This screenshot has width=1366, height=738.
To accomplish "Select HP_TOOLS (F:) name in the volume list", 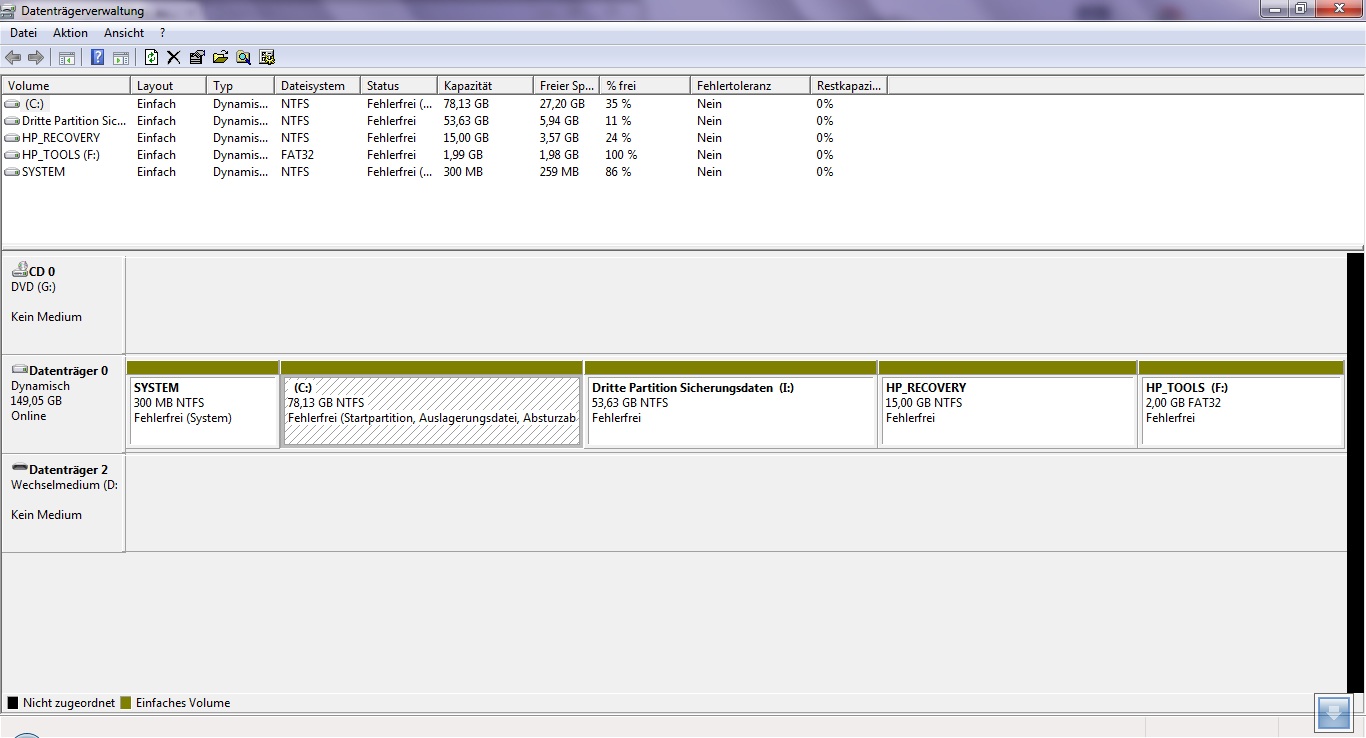I will (x=61, y=155).
